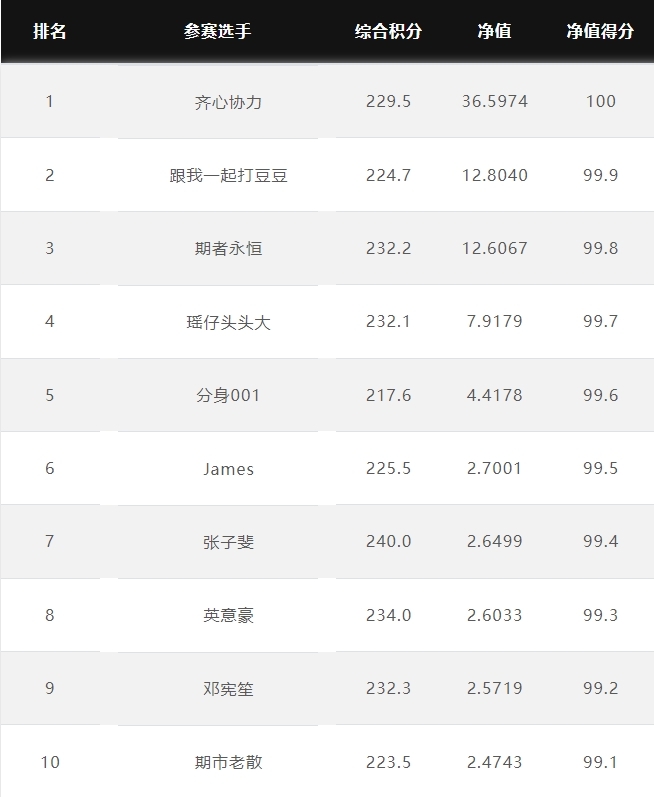Open contestant 英意豪
654x797 pixels.
(x=228, y=616)
